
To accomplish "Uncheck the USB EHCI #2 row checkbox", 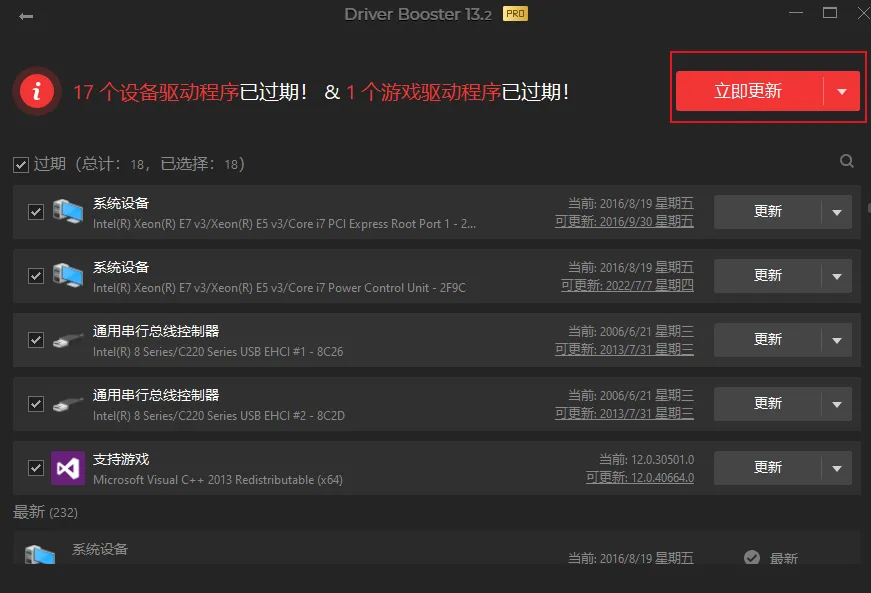I will 36,404.
